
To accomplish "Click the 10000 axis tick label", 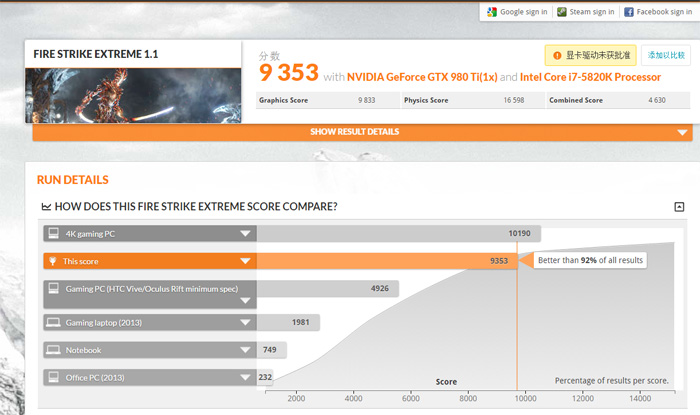I will click(x=525, y=398).
